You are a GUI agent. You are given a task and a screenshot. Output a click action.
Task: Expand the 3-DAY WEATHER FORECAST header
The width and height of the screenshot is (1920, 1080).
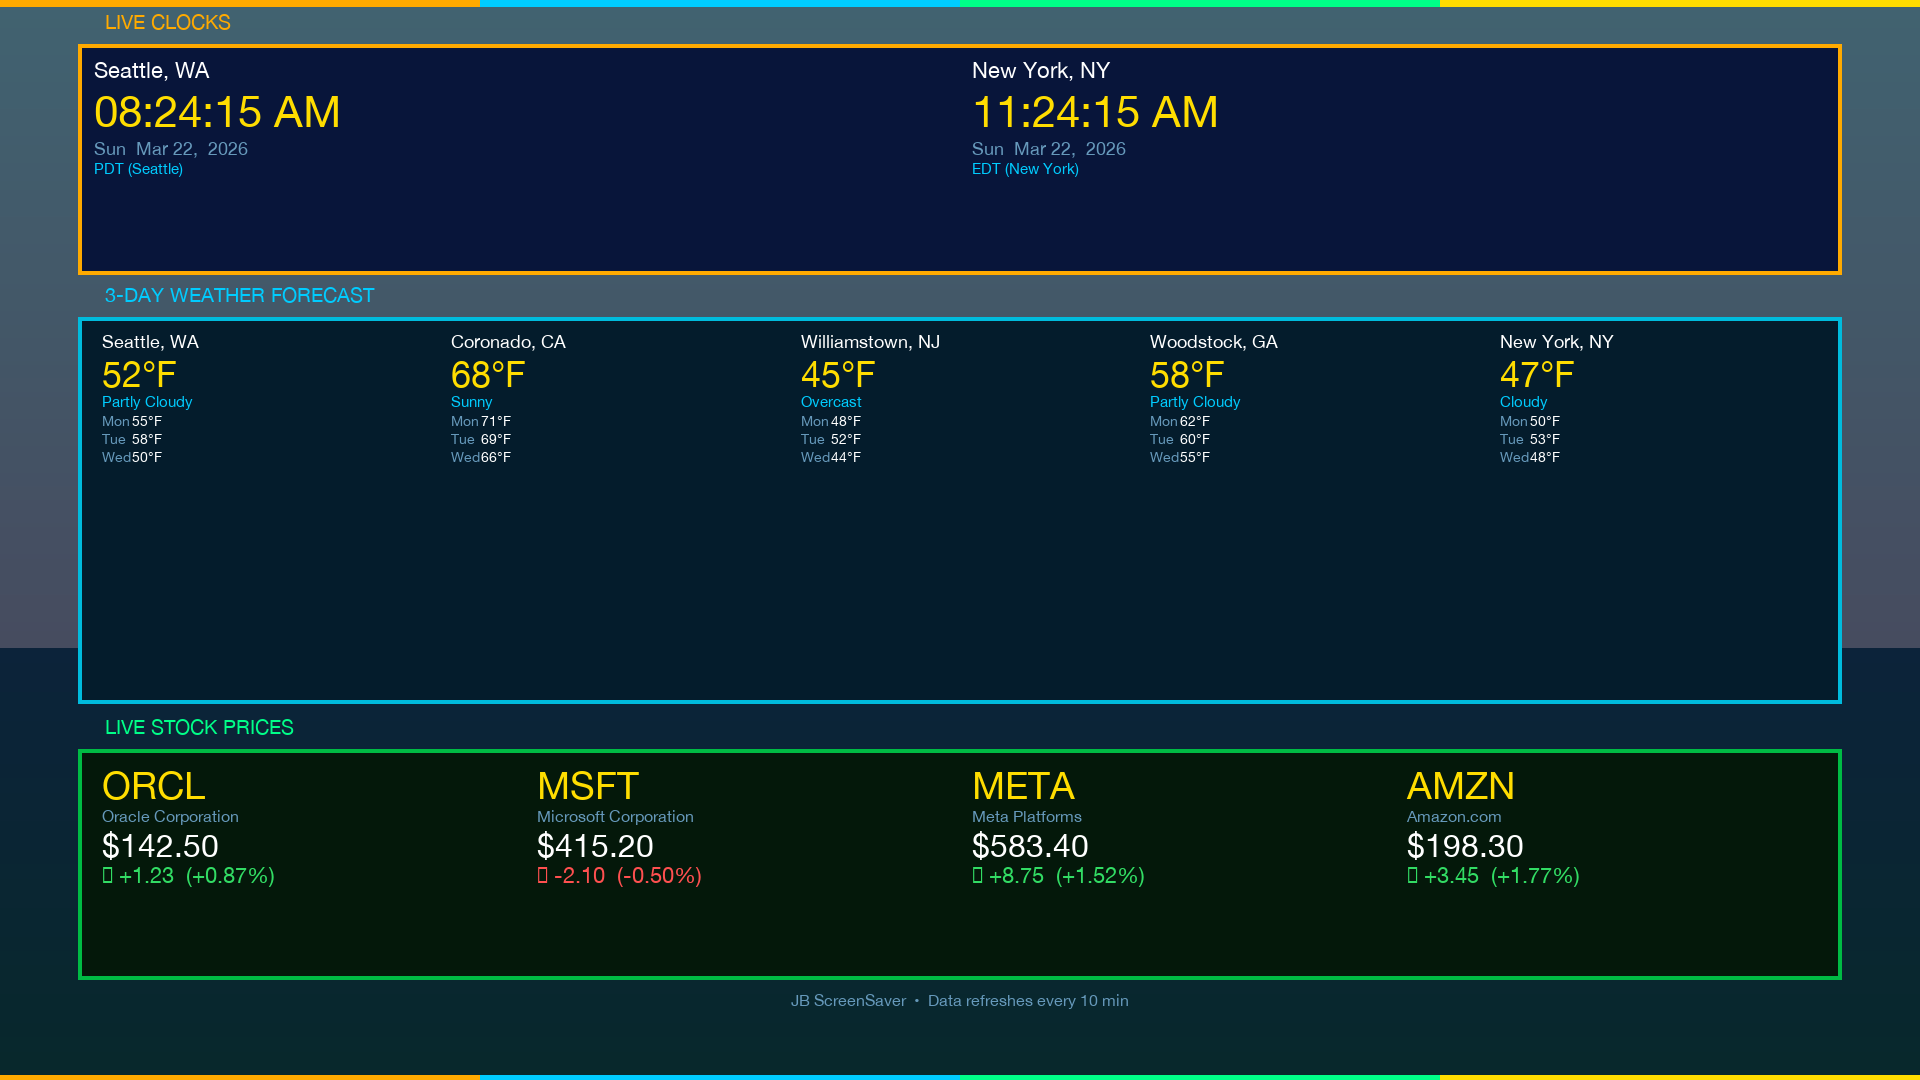click(239, 296)
